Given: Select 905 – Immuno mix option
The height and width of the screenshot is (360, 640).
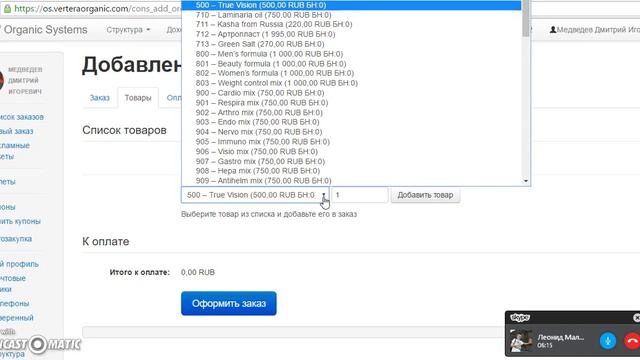Looking at the screenshot, I should [351, 142].
